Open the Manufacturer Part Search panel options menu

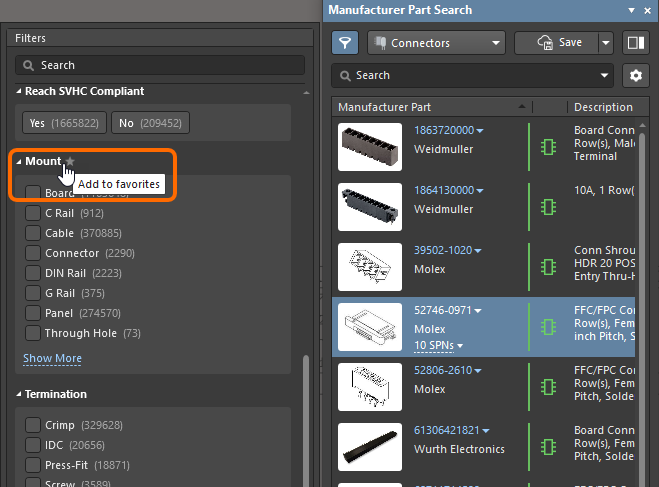click(x=631, y=11)
